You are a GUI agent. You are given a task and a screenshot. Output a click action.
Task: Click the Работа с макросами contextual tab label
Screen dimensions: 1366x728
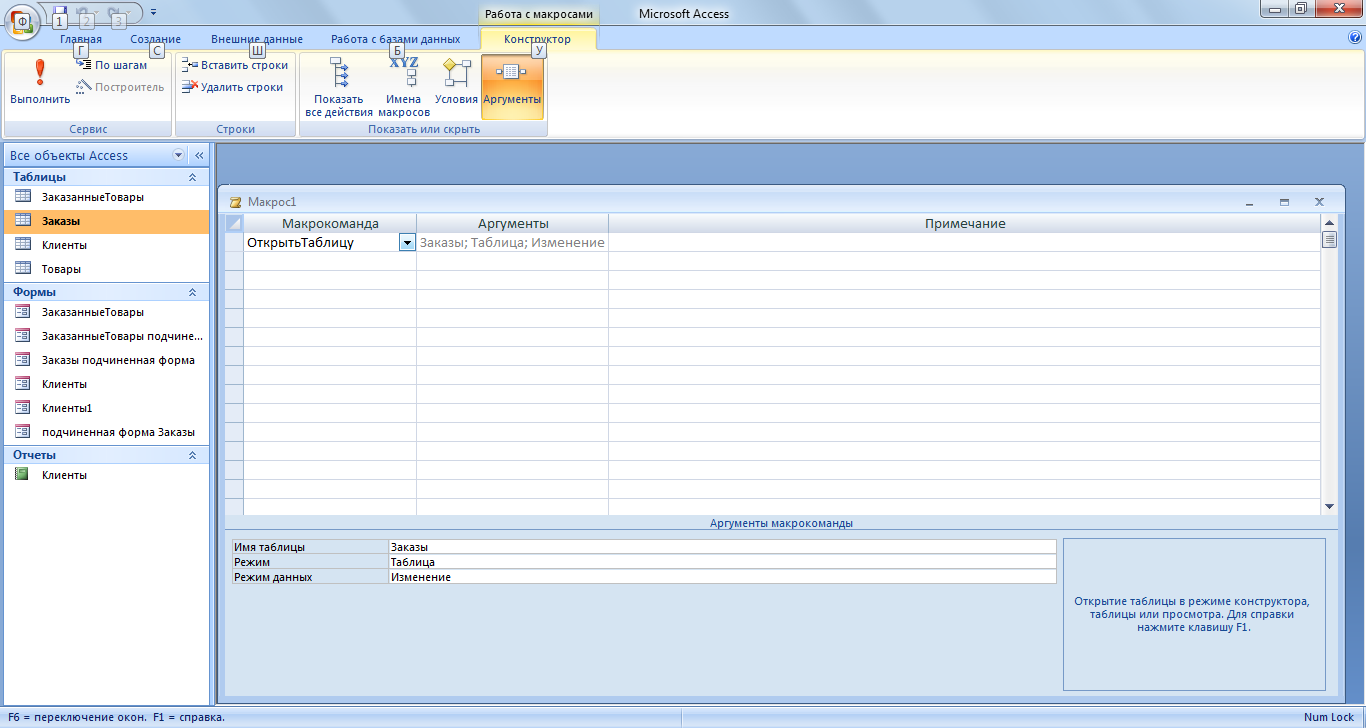click(x=538, y=14)
